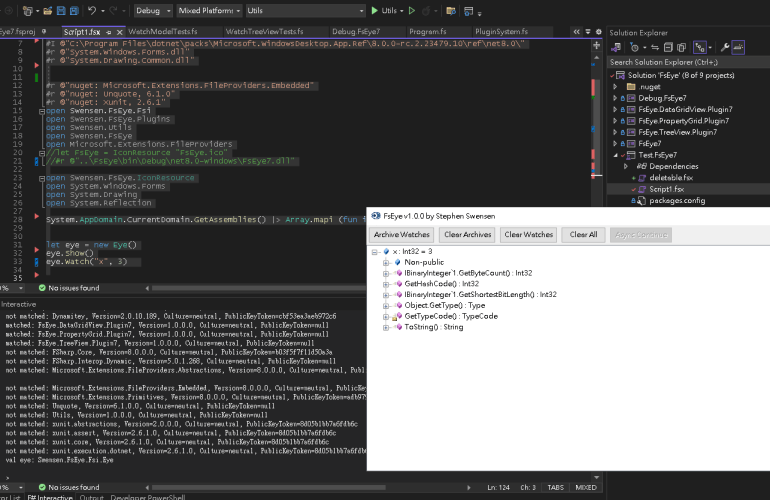Image resolution: width=770 pixels, height=500 pixels.
Task: Click the Save All toolbar icon
Action: tap(72, 11)
